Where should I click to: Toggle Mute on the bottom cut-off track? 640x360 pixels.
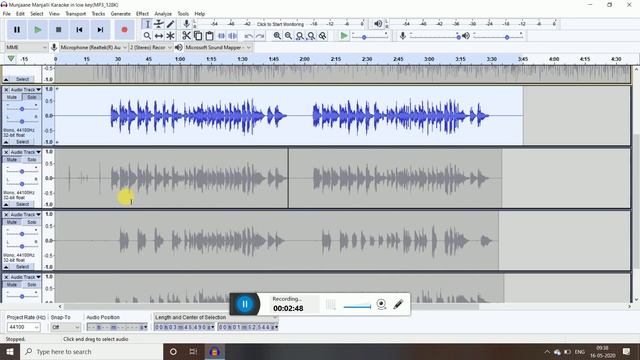(12, 284)
